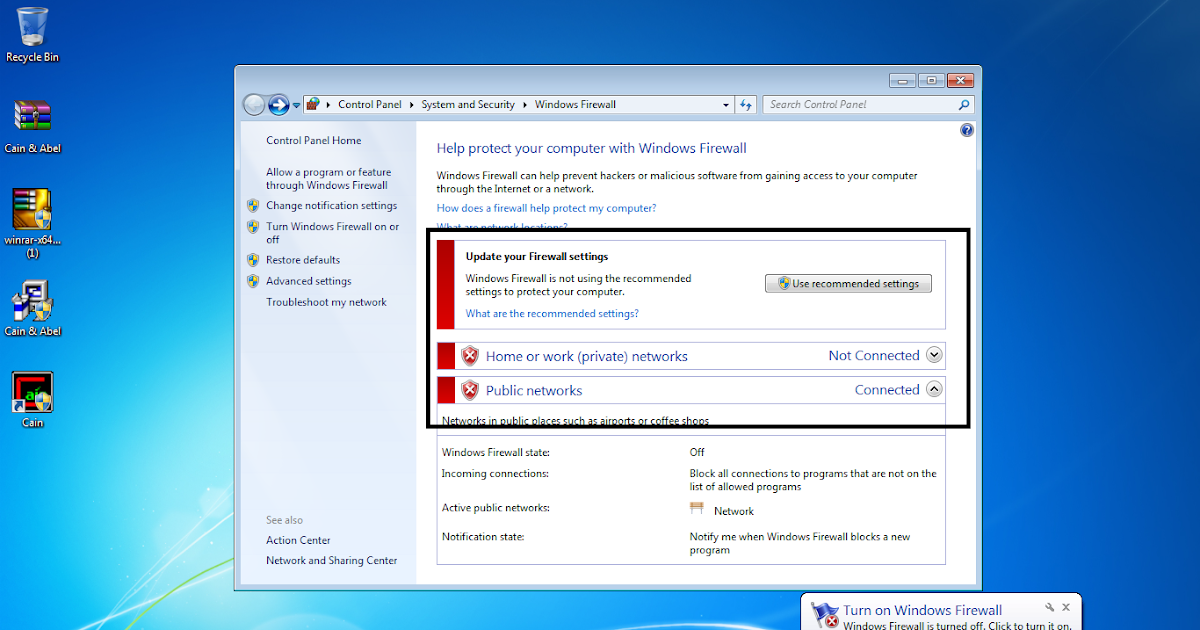Open Troubleshoot my network link
Image resolution: width=1200 pixels, height=630 pixels.
pyautogui.click(x=326, y=302)
